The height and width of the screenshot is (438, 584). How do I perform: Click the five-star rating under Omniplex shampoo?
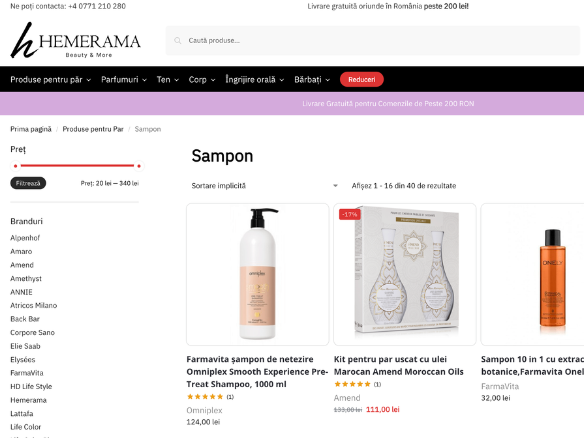pyautogui.click(x=205, y=397)
